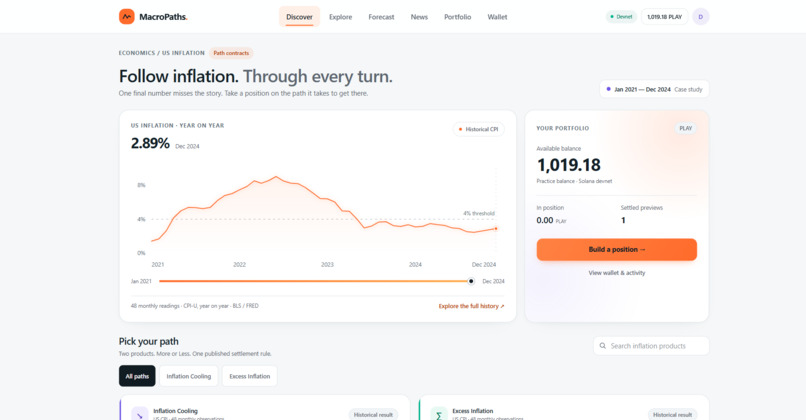806x420 pixels.
Task: Click the MacroPaths brand name
Action: [163, 17]
